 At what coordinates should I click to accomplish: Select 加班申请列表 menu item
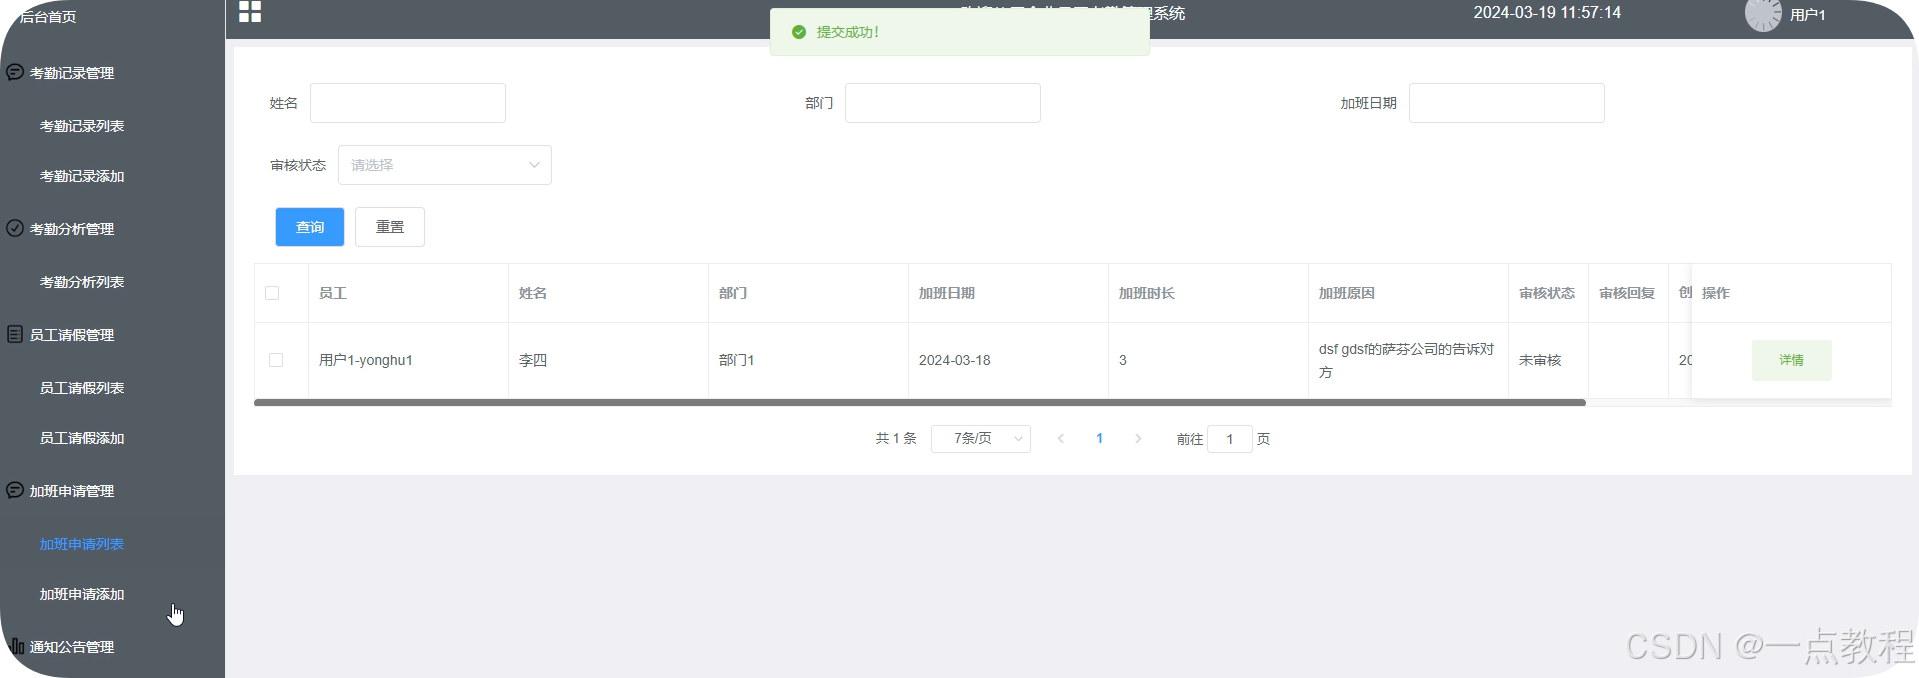(x=82, y=544)
